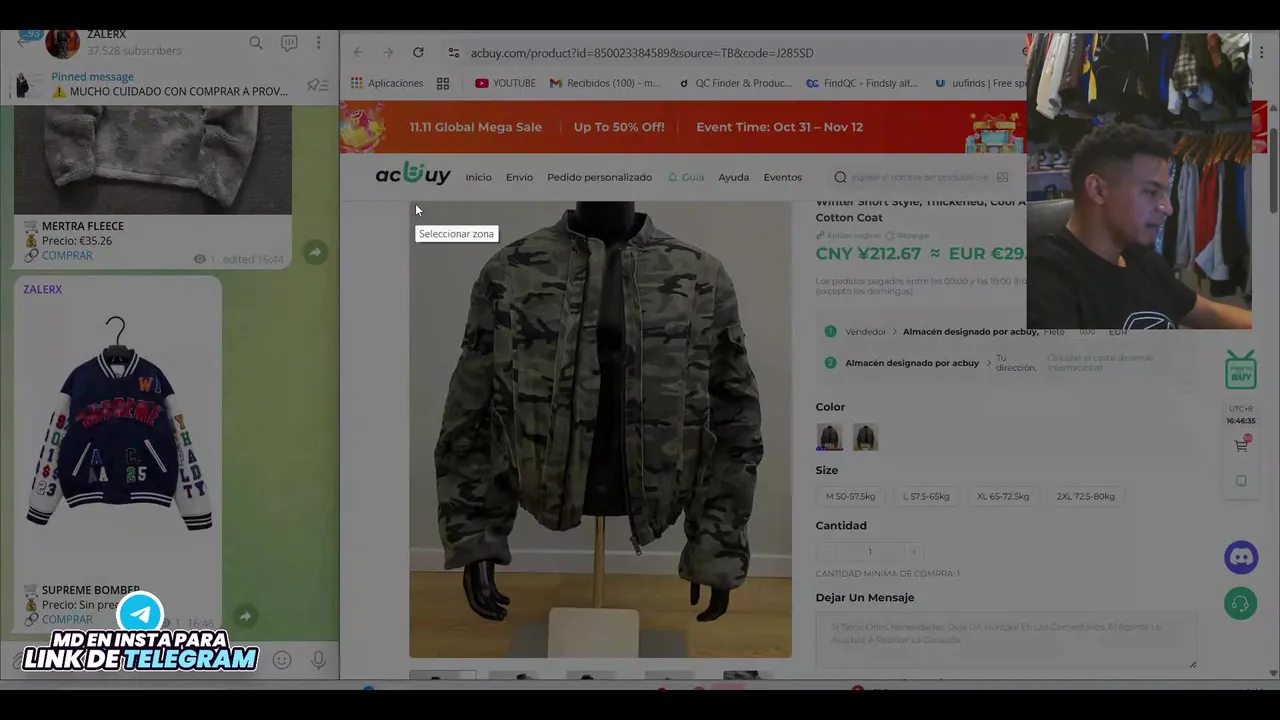The image size is (1280, 720).
Task: Forward the SUPREME BOMBER post
Action: [x=245, y=616]
